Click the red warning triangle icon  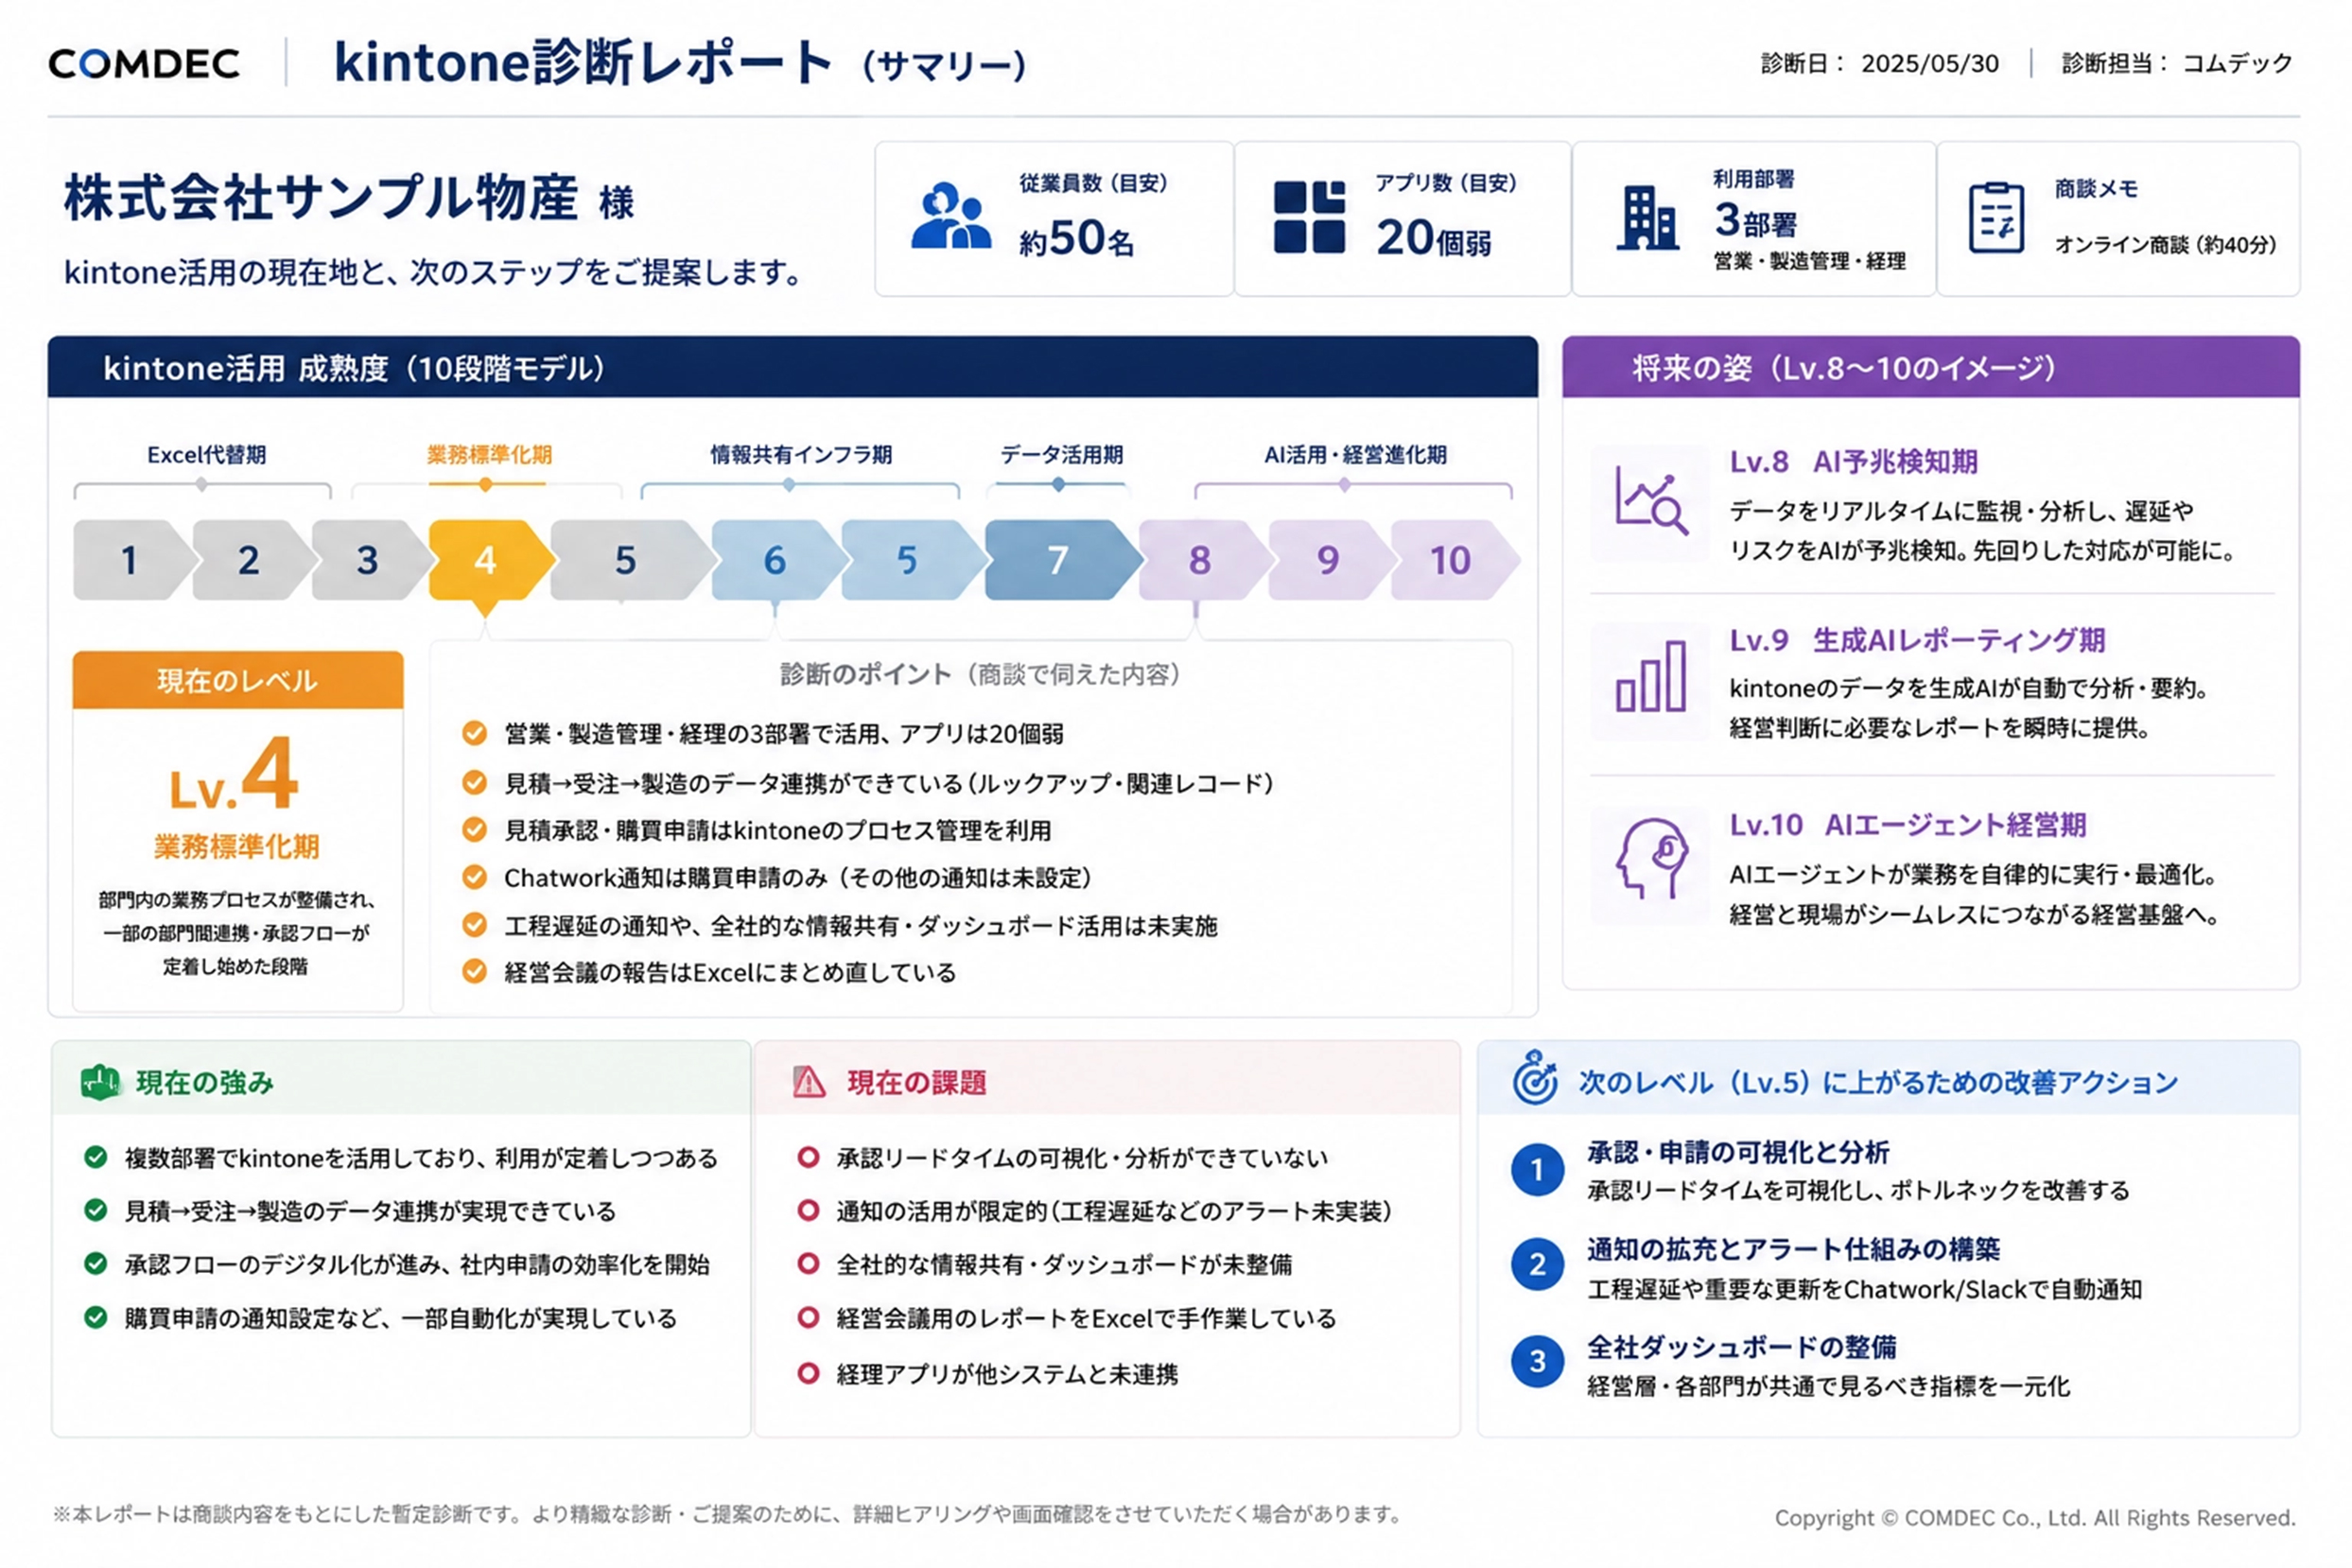(x=808, y=1082)
